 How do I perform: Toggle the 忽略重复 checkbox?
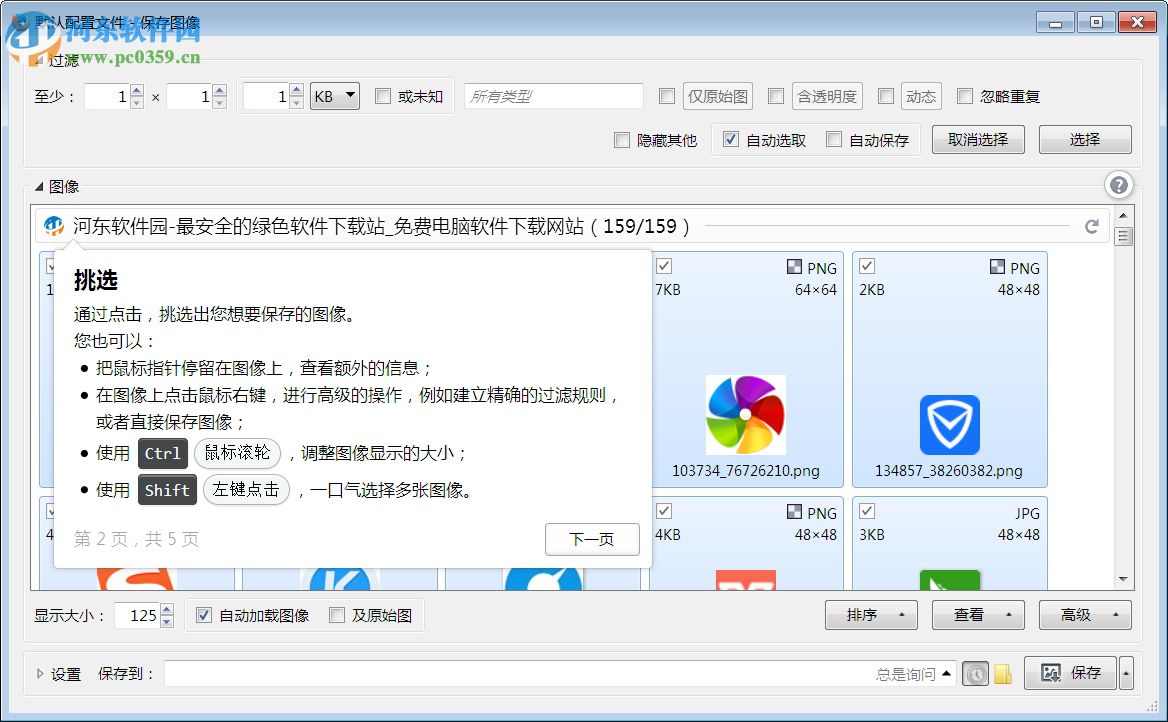click(965, 96)
